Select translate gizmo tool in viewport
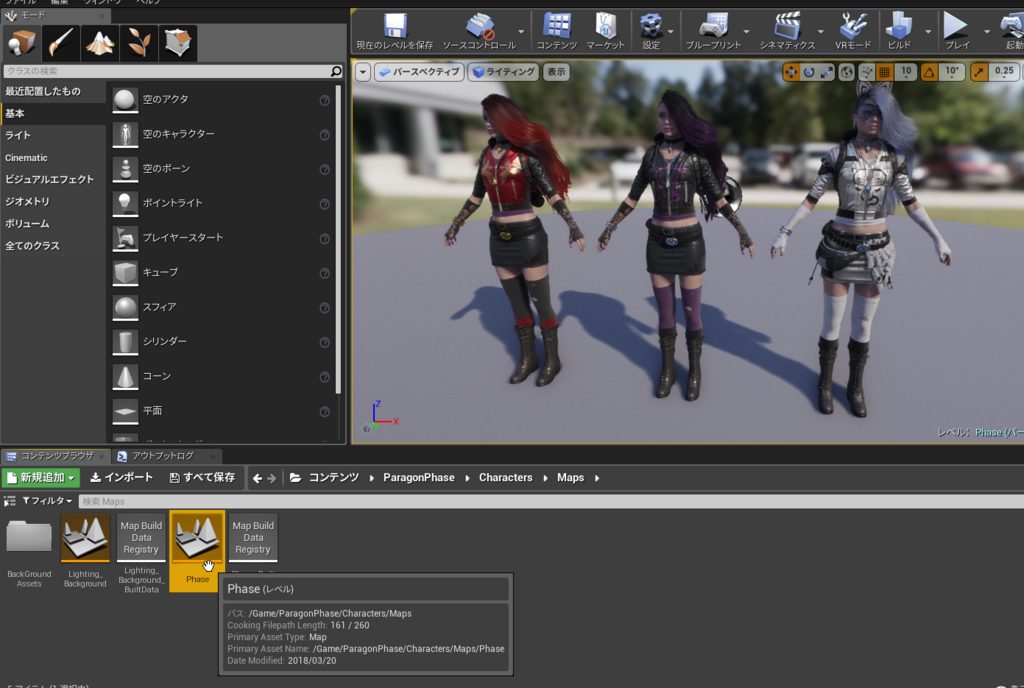Viewport: 1024px width, 688px height. pyautogui.click(x=791, y=72)
